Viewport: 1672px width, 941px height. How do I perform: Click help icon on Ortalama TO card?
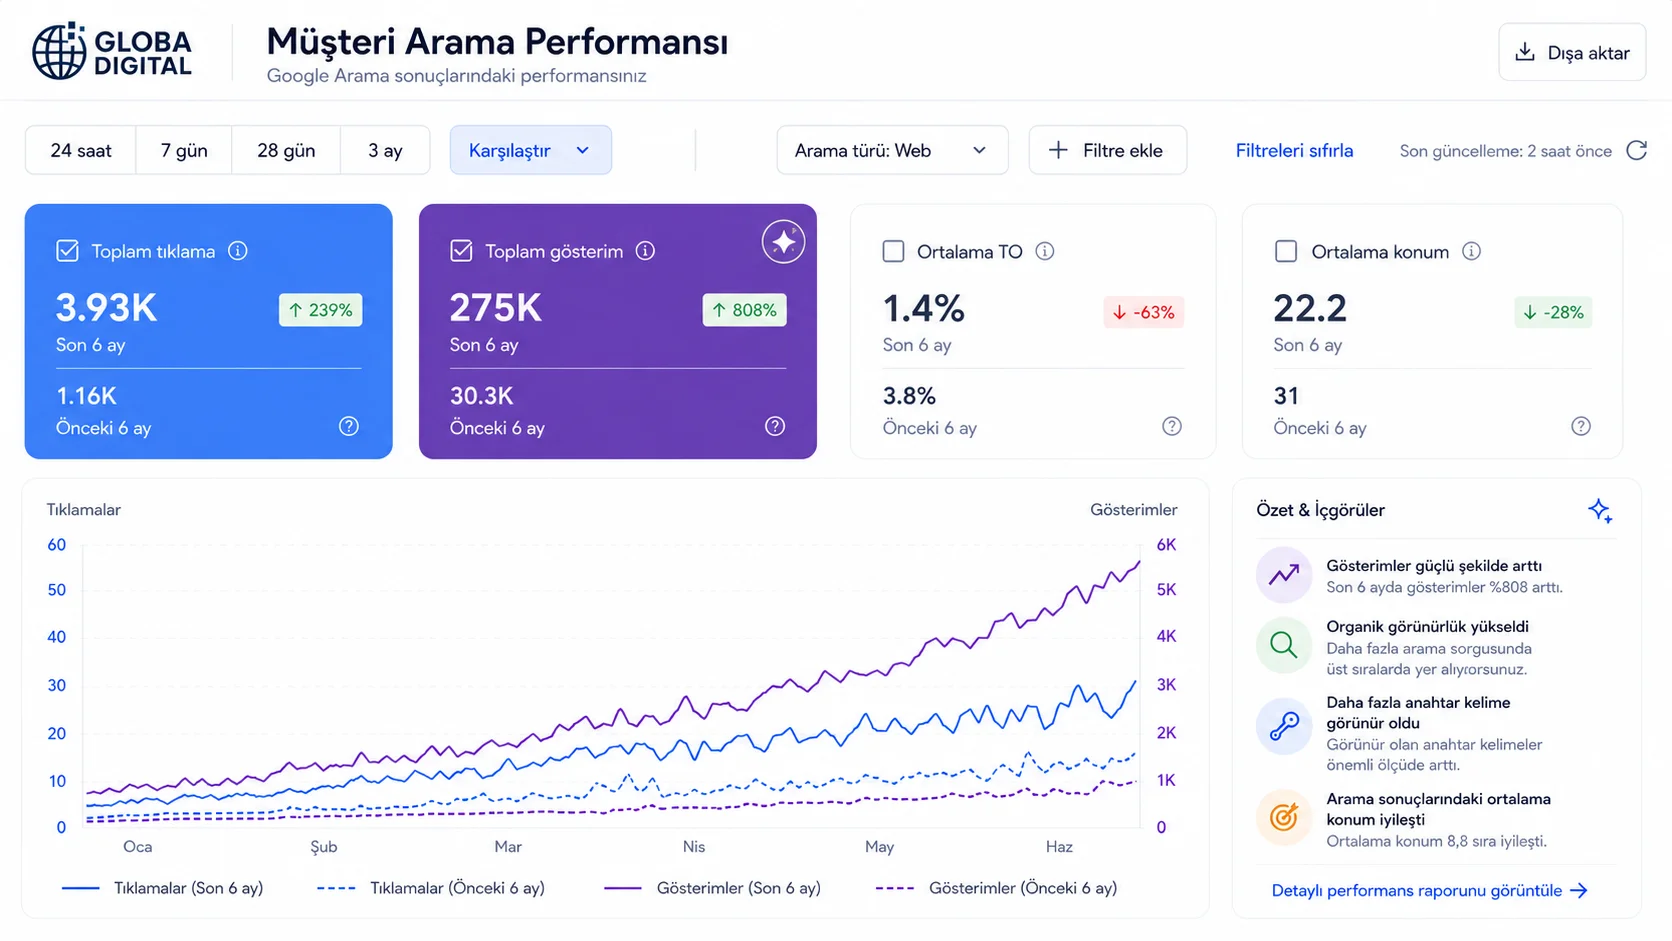[1172, 426]
